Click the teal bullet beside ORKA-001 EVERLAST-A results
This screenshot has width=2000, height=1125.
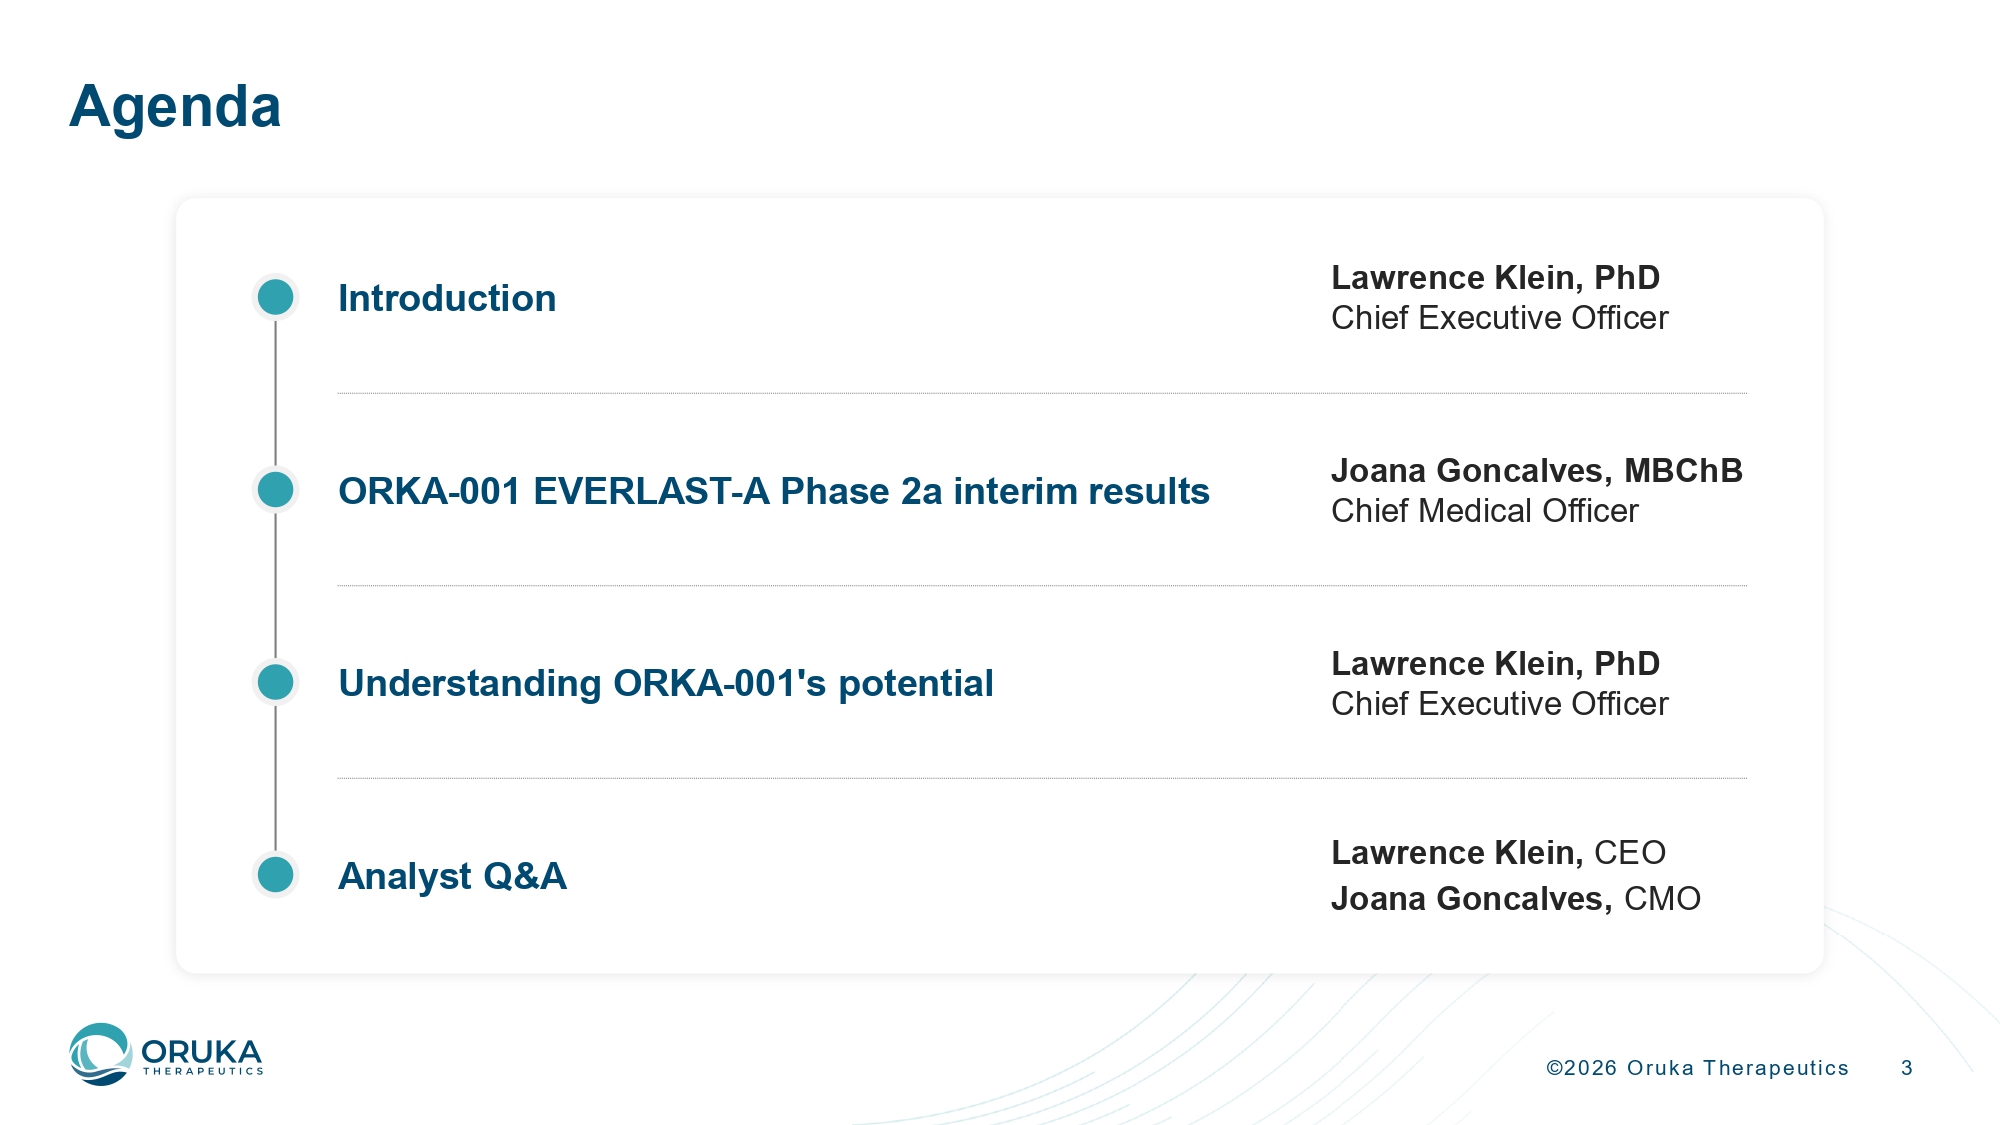tap(275, 490)
